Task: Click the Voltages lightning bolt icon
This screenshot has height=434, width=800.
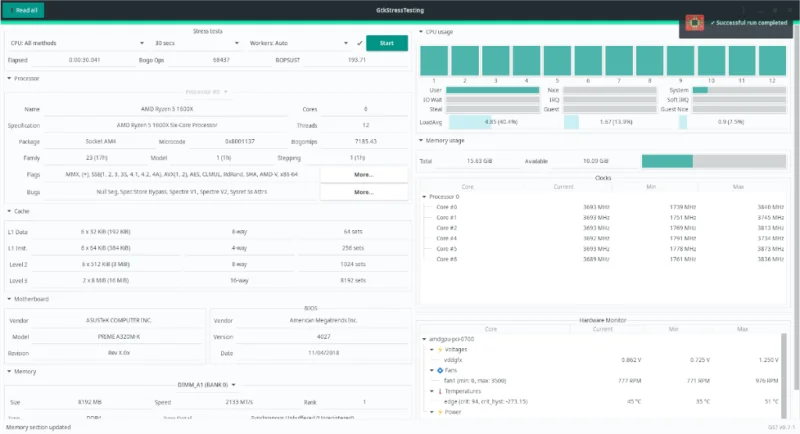Action: point(440,350)
